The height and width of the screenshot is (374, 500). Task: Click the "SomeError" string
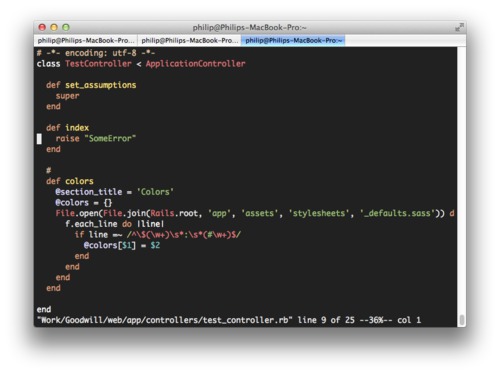(x=110, y=138)
